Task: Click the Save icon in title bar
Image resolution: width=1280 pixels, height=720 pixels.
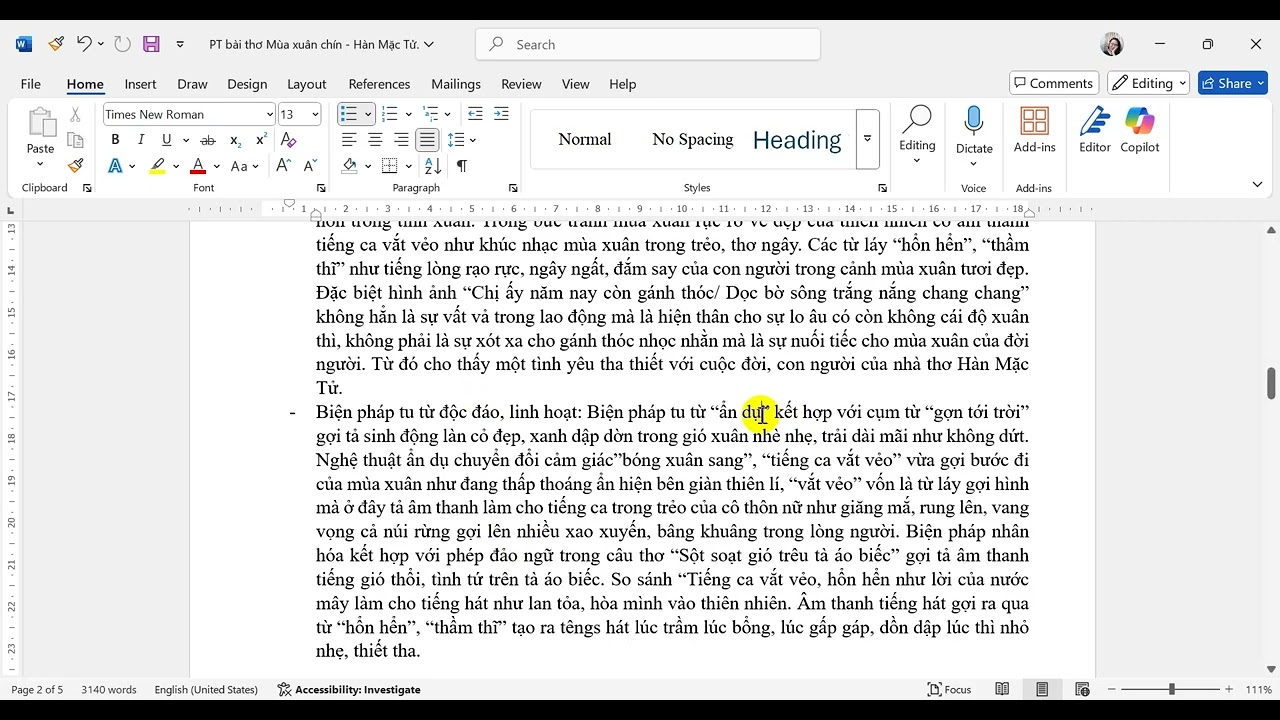Action: coord(151,44)
